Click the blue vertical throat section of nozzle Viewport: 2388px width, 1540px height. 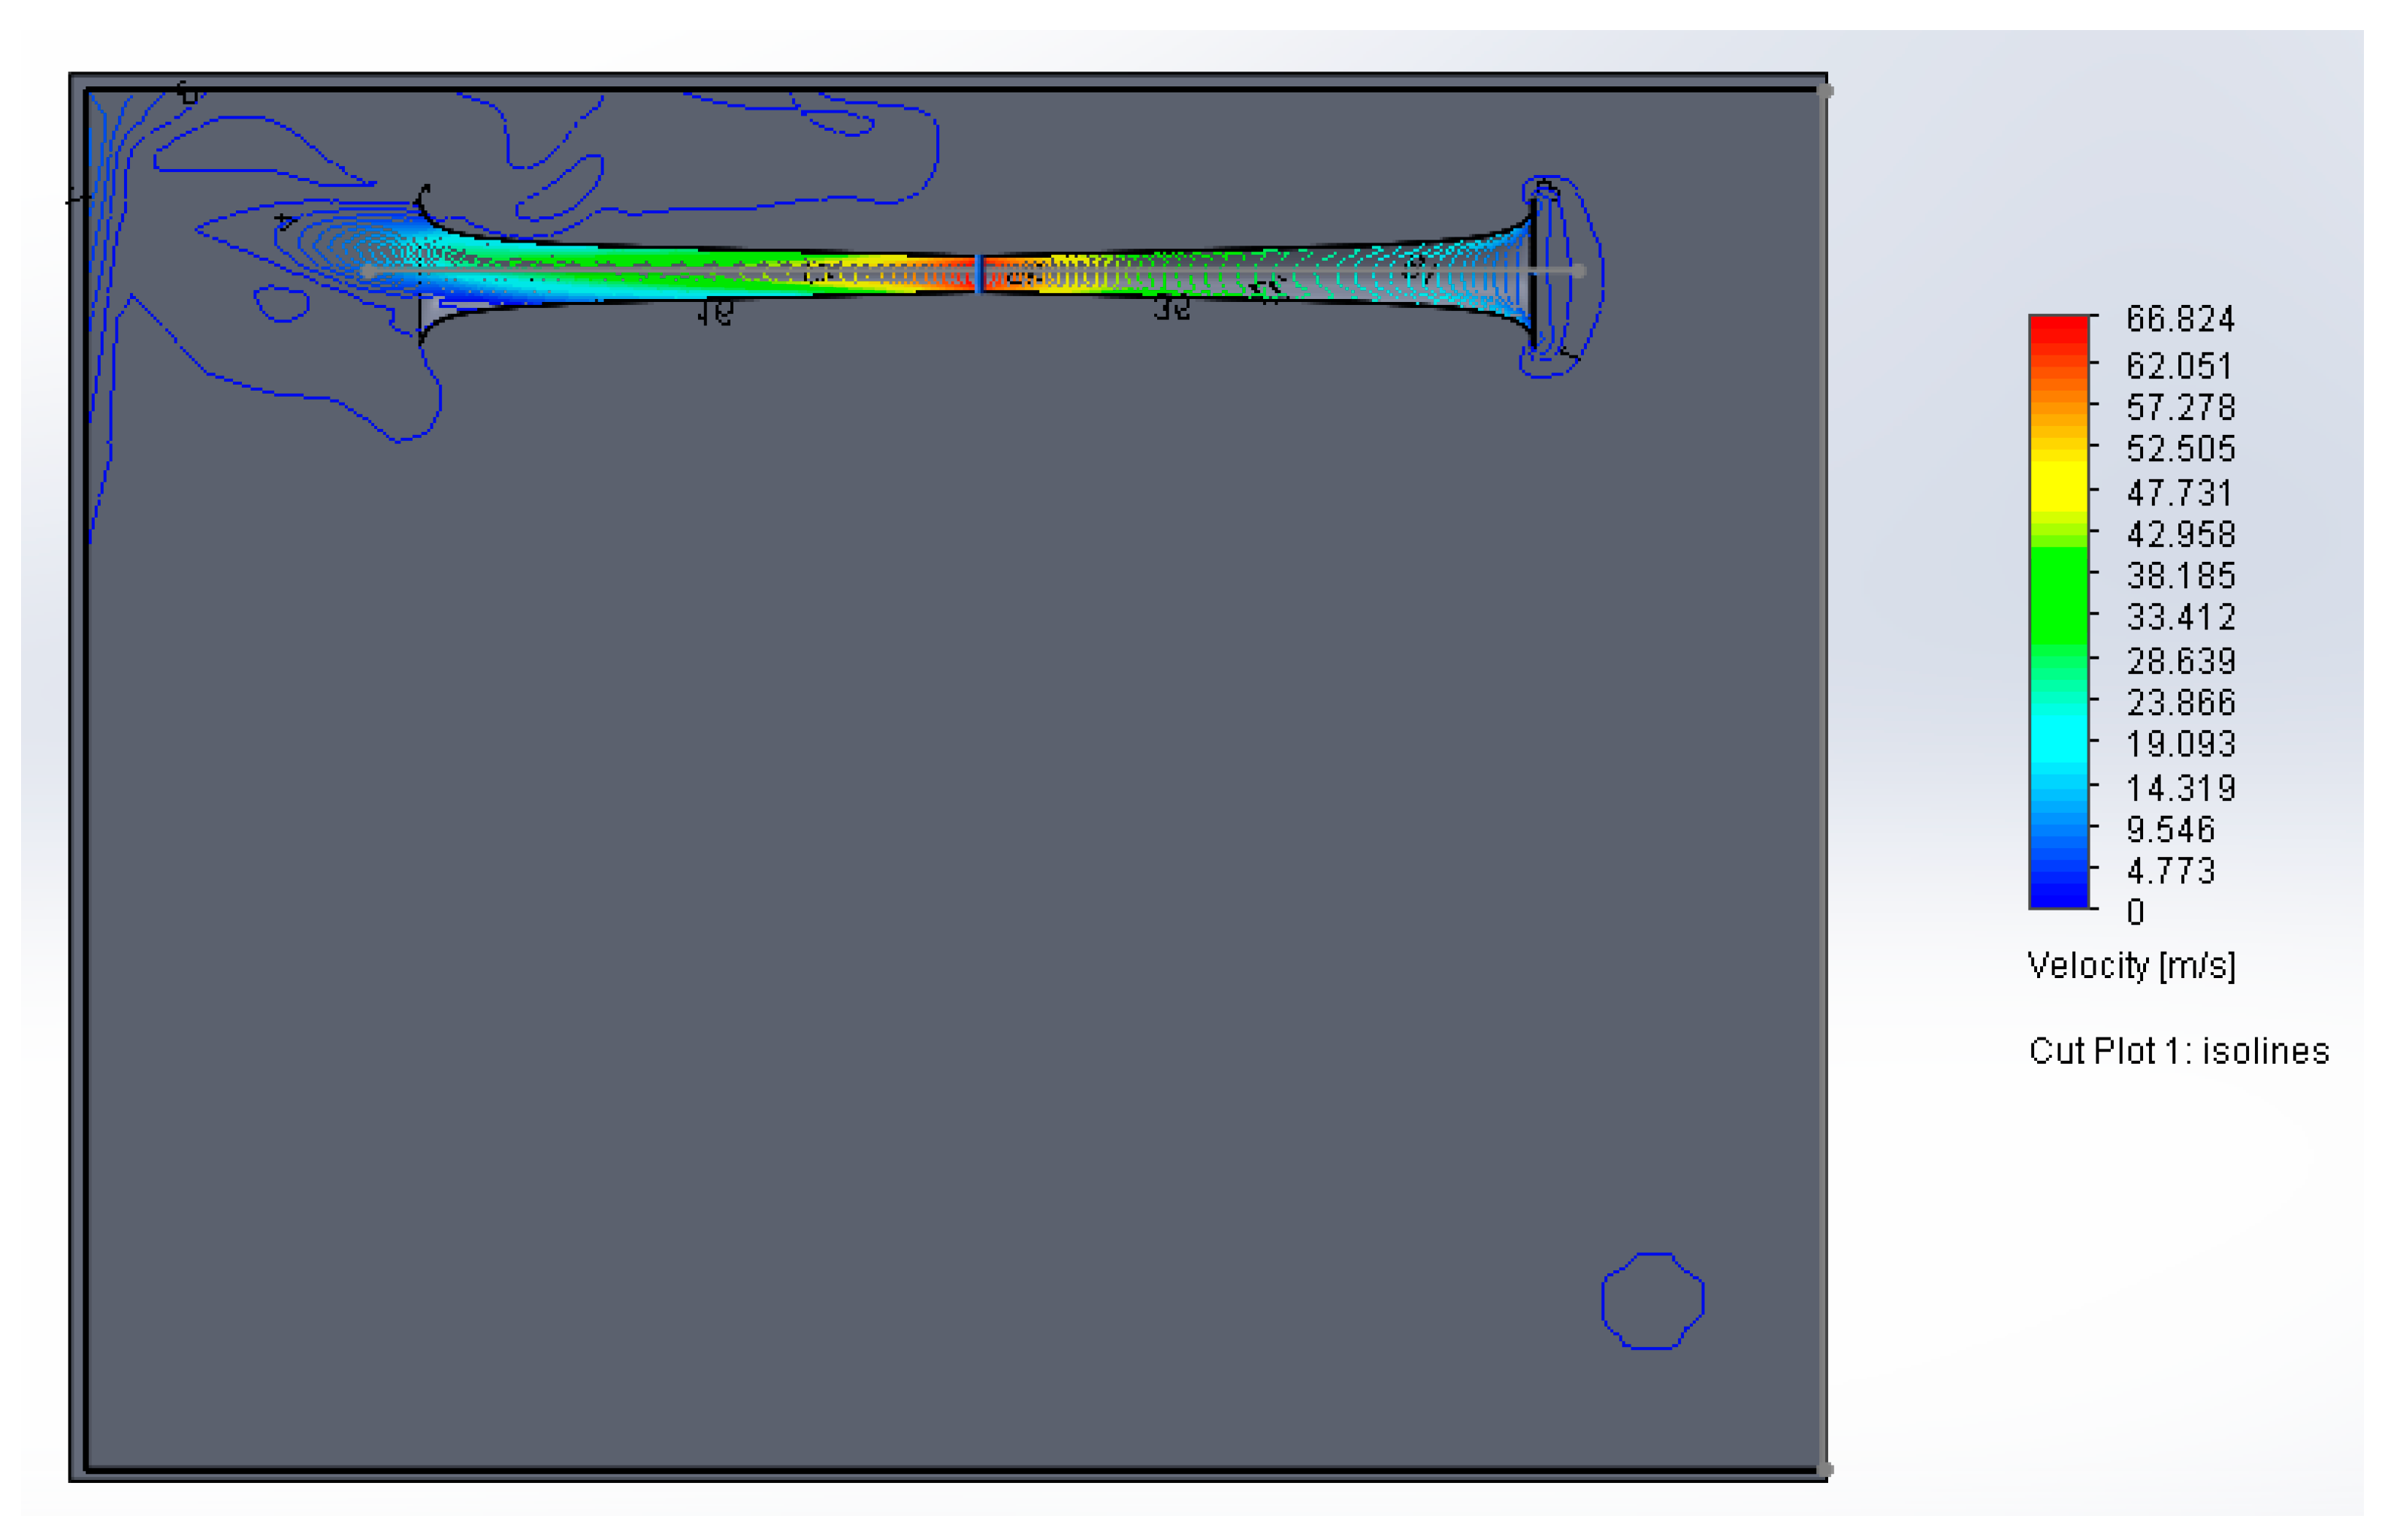978,273
